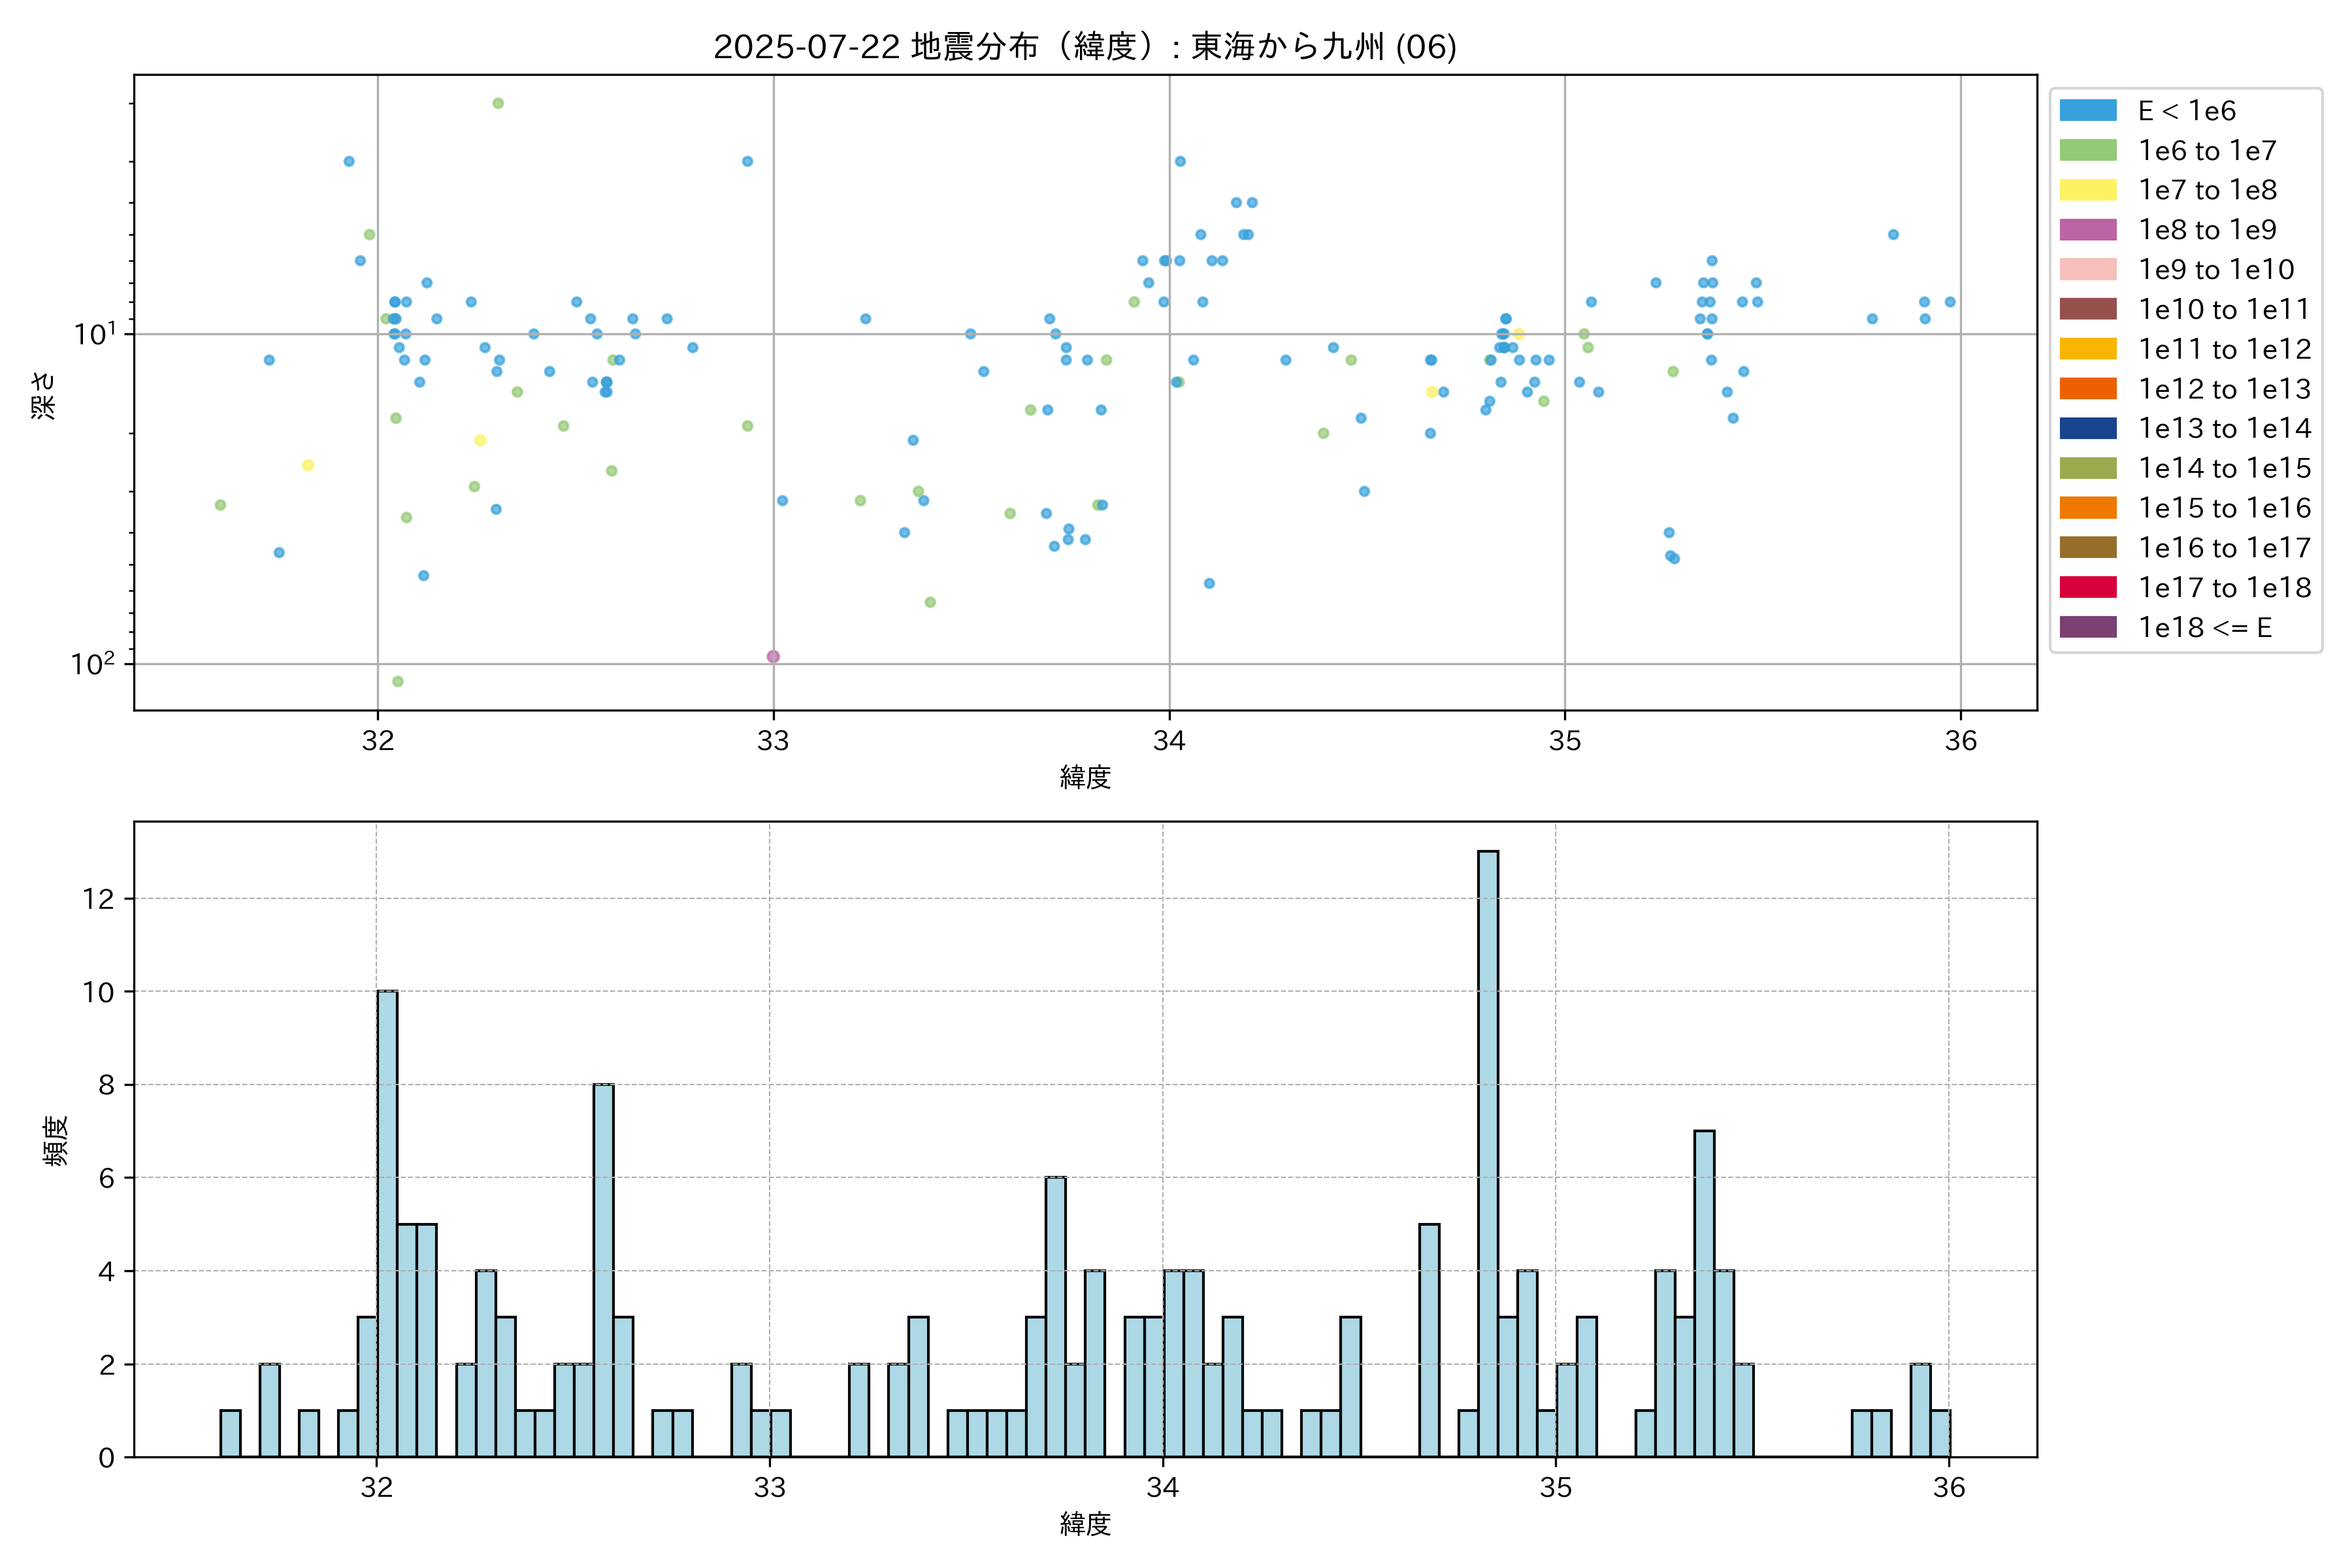Click the purple scatter point at latitude 33
This screenshot has width=2352, height=1568.
773,656
